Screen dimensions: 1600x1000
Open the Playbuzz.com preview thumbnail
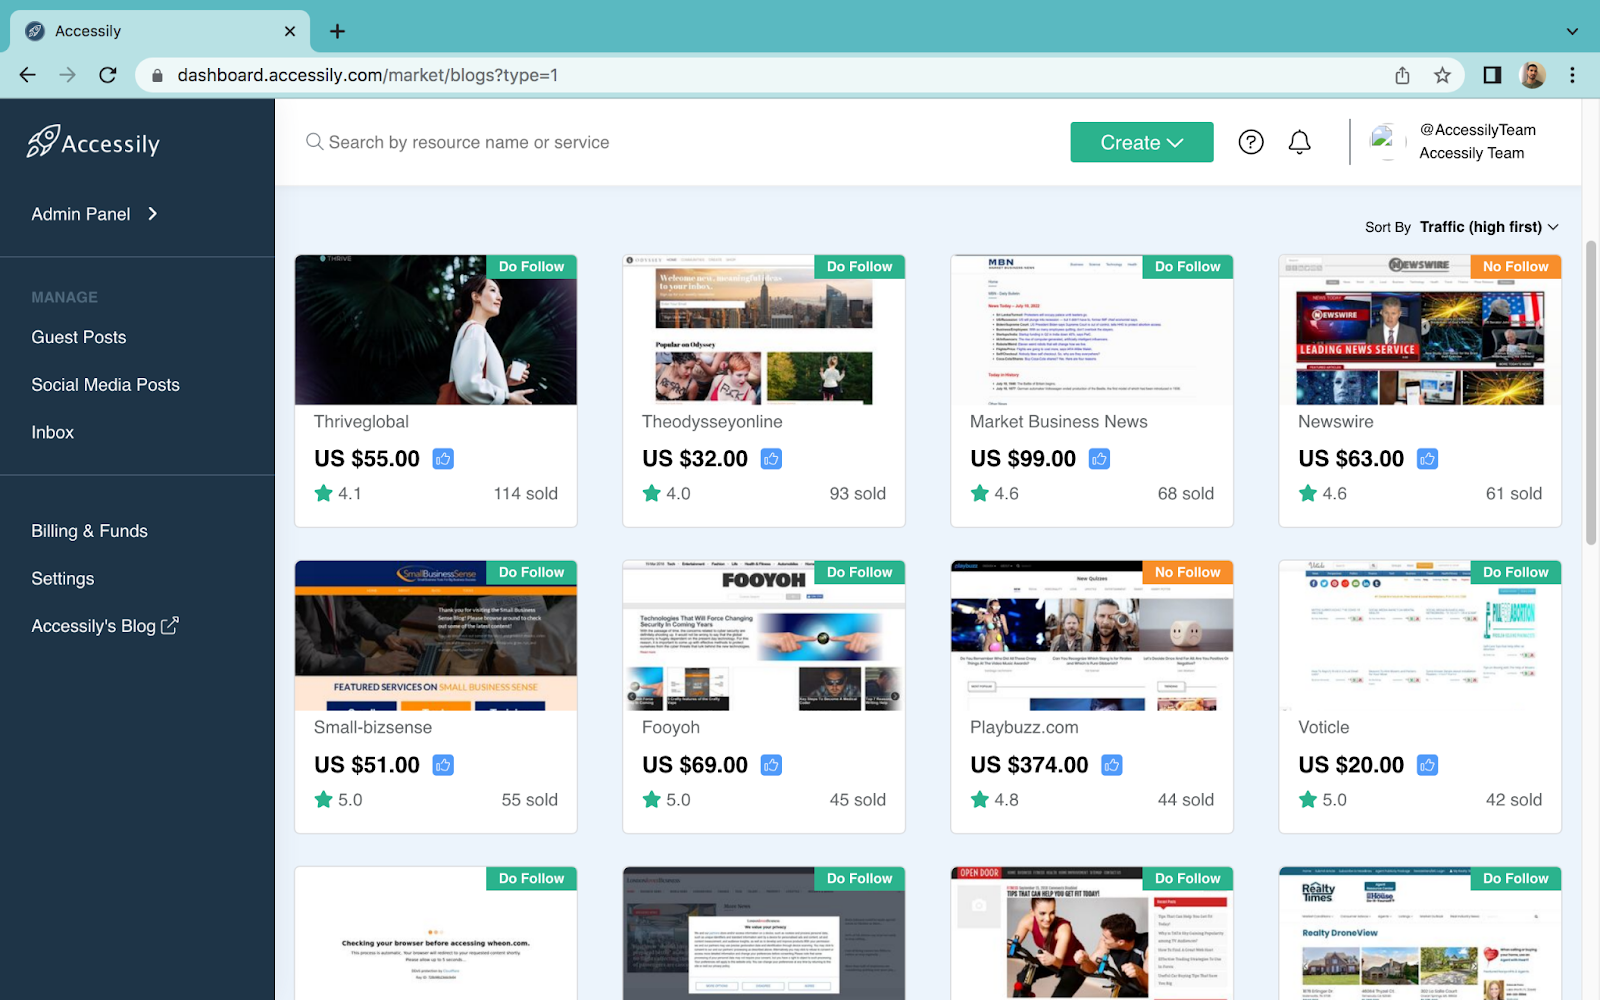pyautogui.click(x=1092, y=636)
